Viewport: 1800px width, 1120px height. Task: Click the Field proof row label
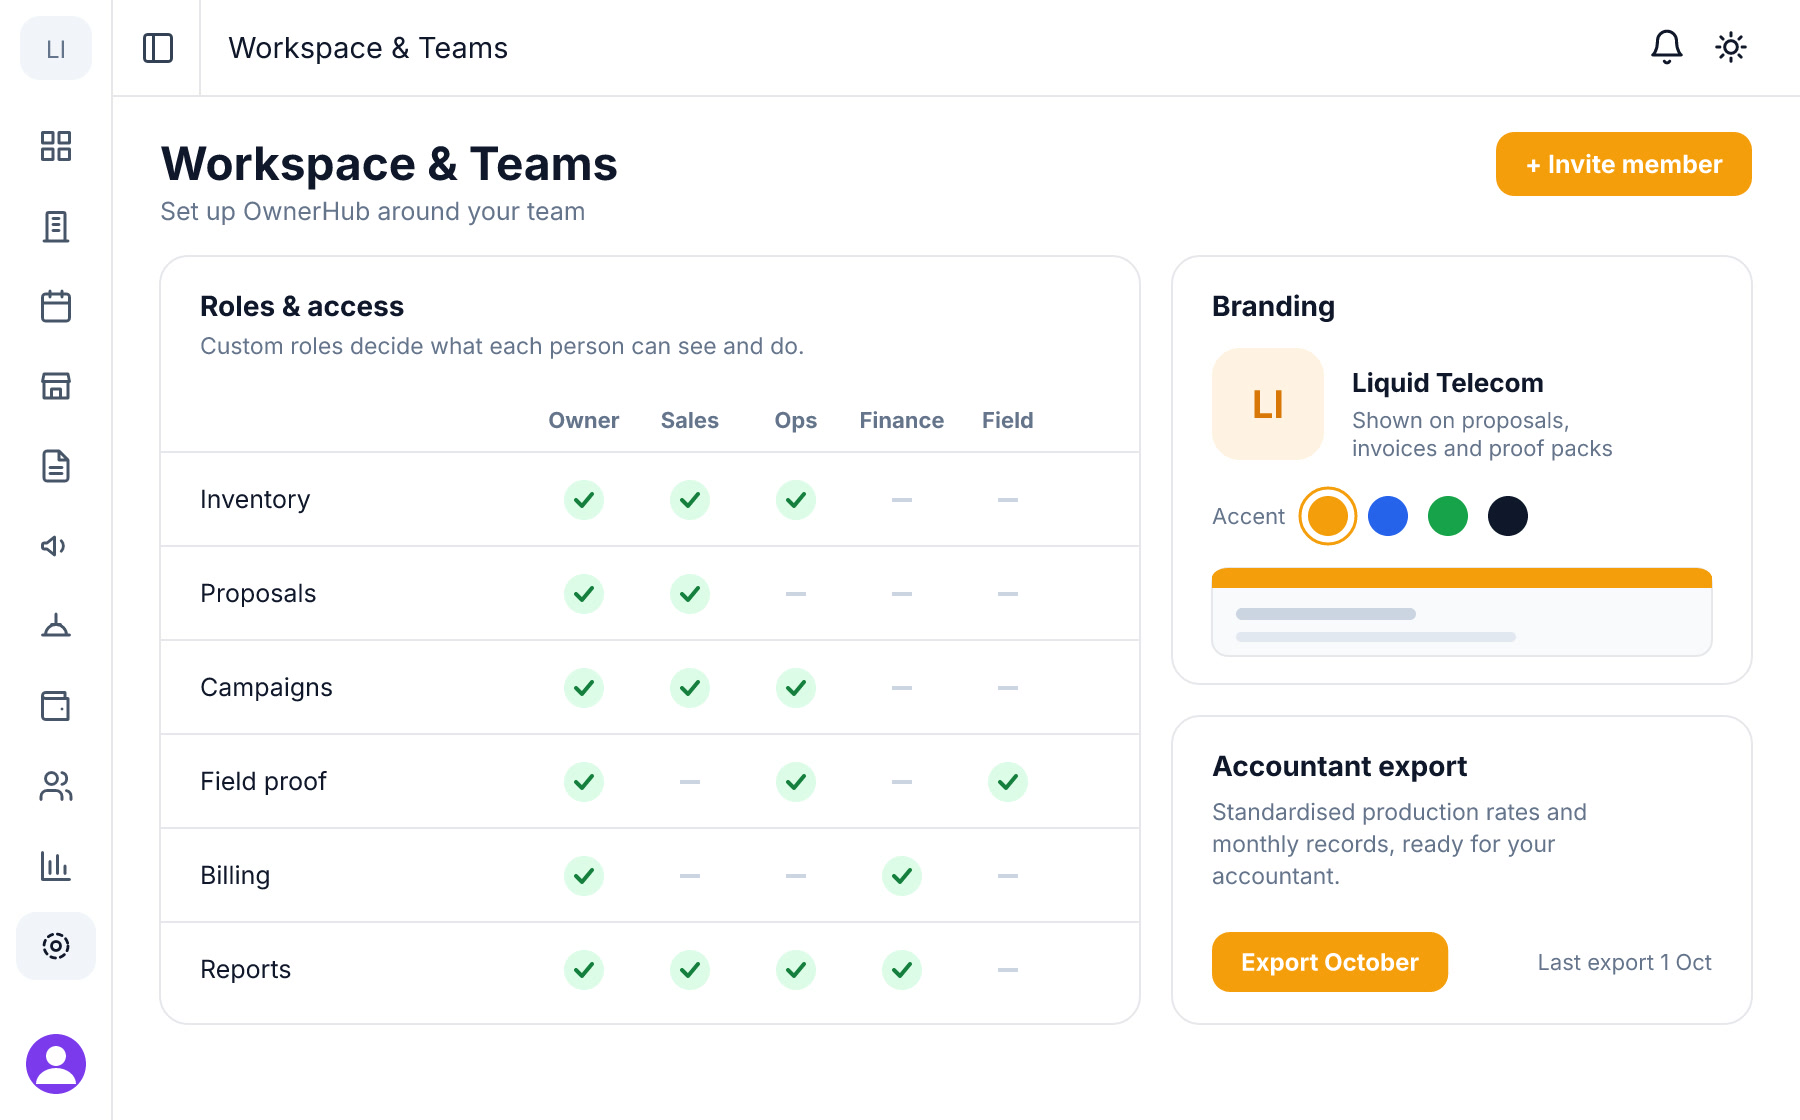point(263,781)
